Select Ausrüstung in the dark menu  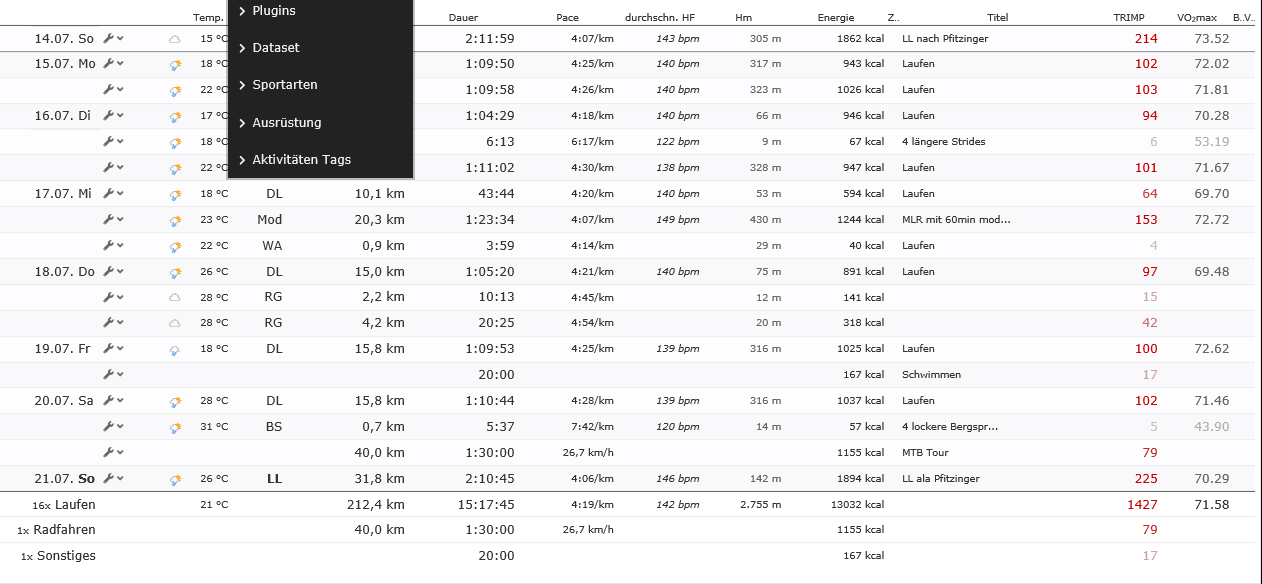286,123
